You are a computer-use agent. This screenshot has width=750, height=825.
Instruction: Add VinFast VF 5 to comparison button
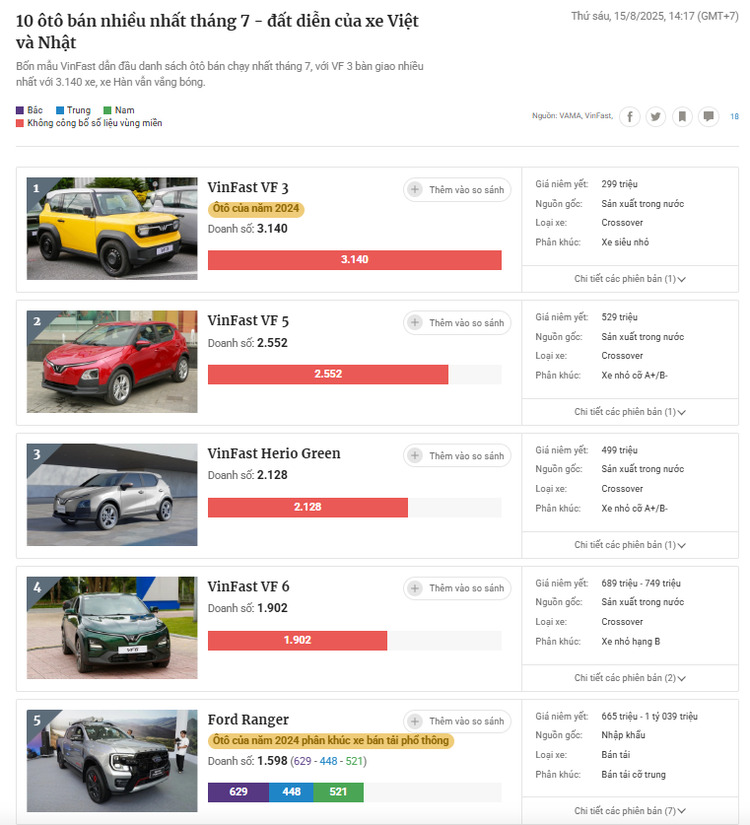click(457, 323)
